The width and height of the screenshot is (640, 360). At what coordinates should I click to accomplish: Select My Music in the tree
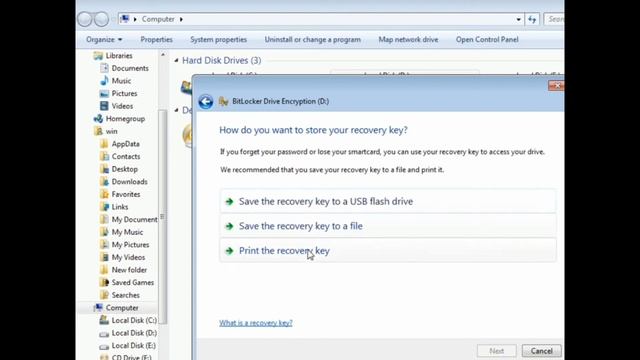(127, 232)
